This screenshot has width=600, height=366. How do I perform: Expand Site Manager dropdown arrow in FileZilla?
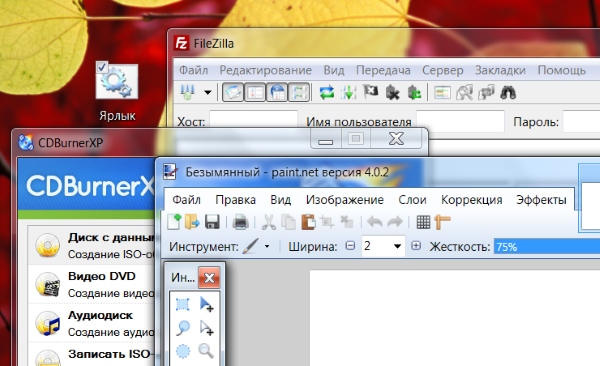[207, 93]
